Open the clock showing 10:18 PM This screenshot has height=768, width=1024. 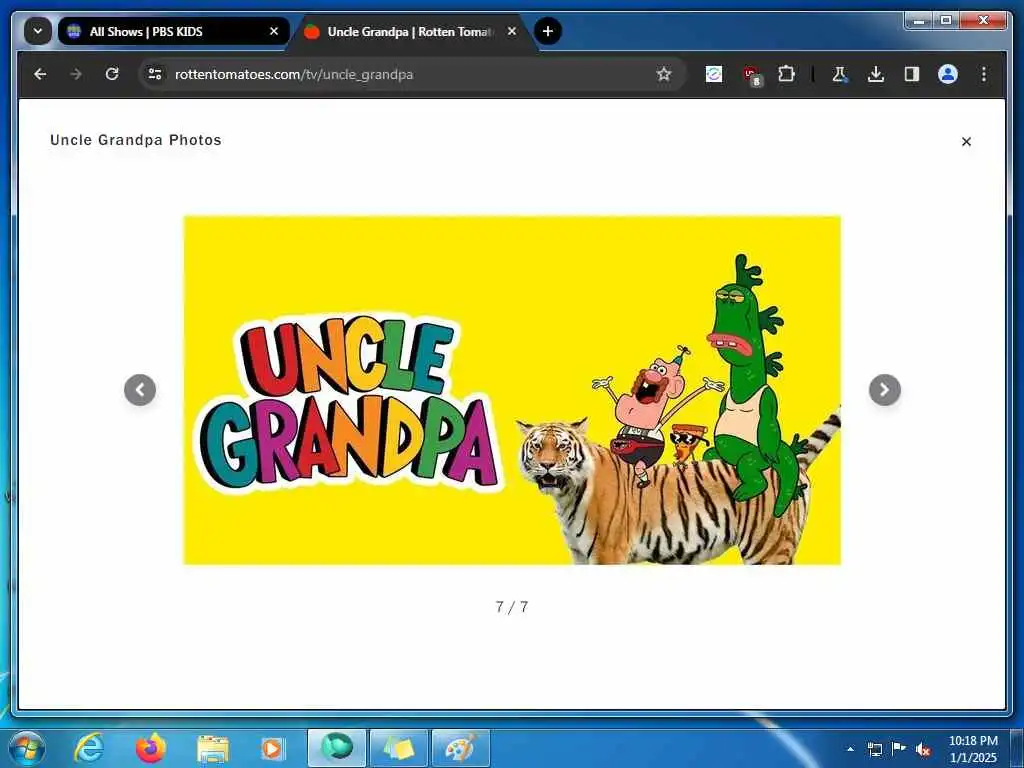pos(973,749)
